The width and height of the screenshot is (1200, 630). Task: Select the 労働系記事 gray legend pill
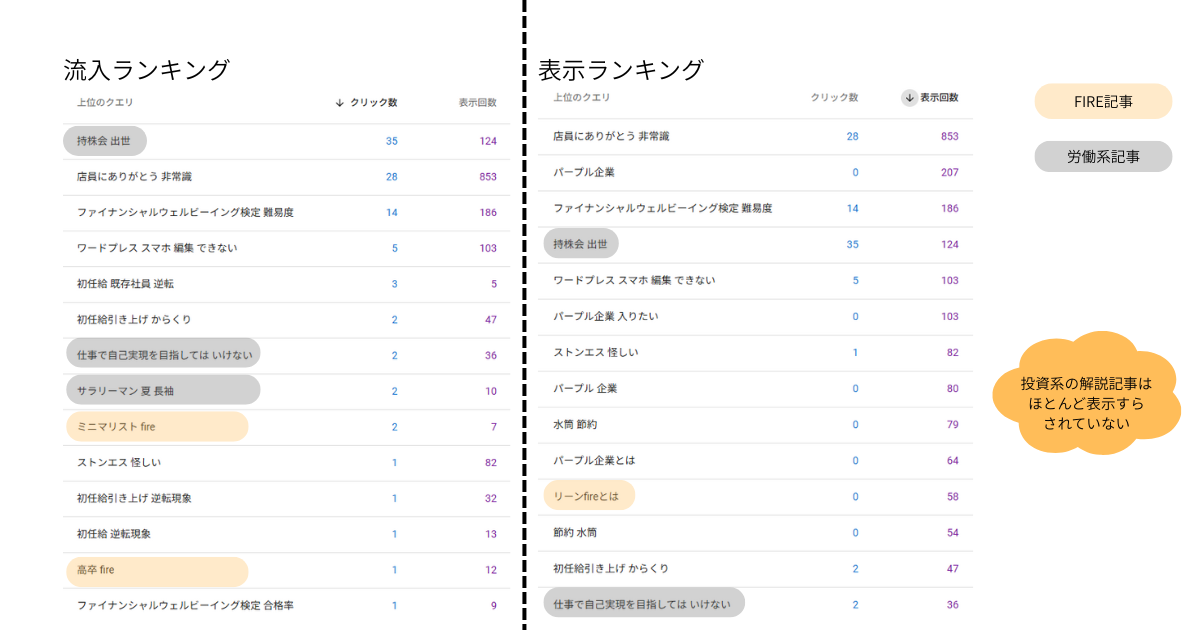pos(1103,156)
